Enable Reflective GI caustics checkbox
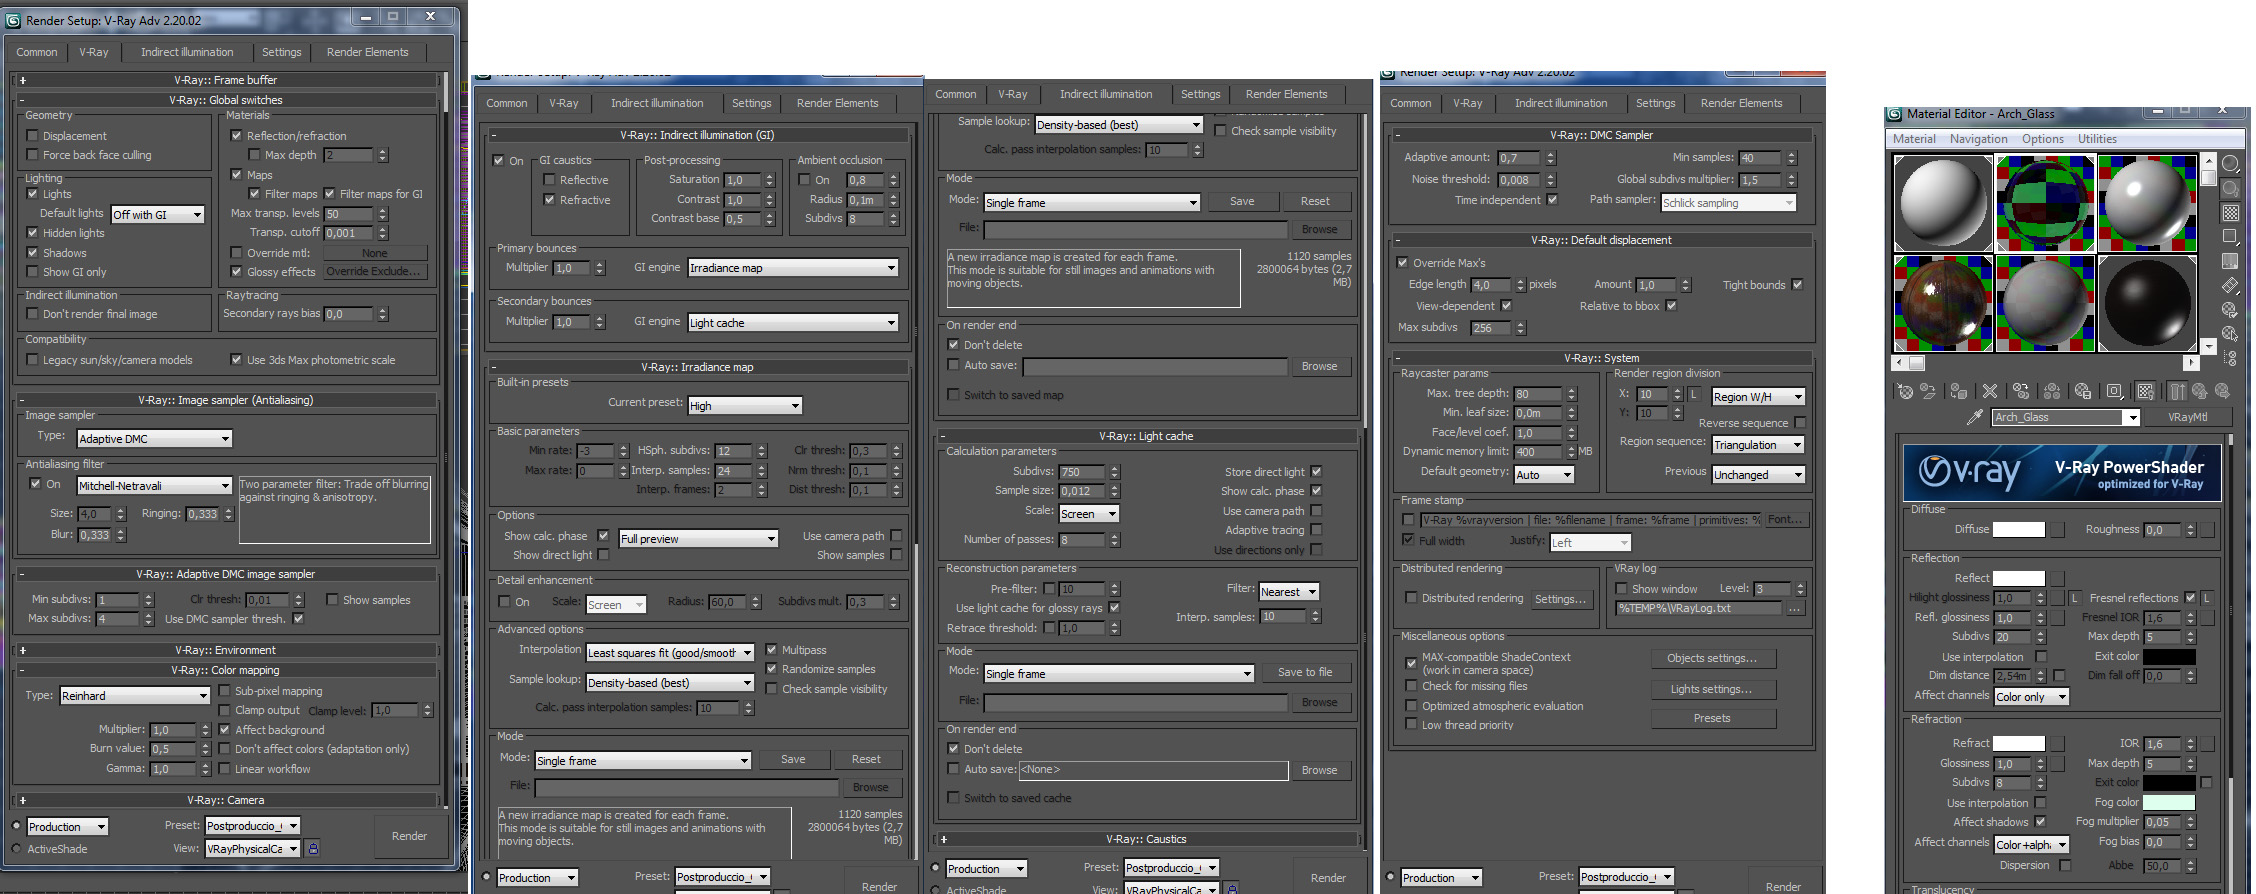The width and height of the screenshot is (2256, 894). coord(549,180)
